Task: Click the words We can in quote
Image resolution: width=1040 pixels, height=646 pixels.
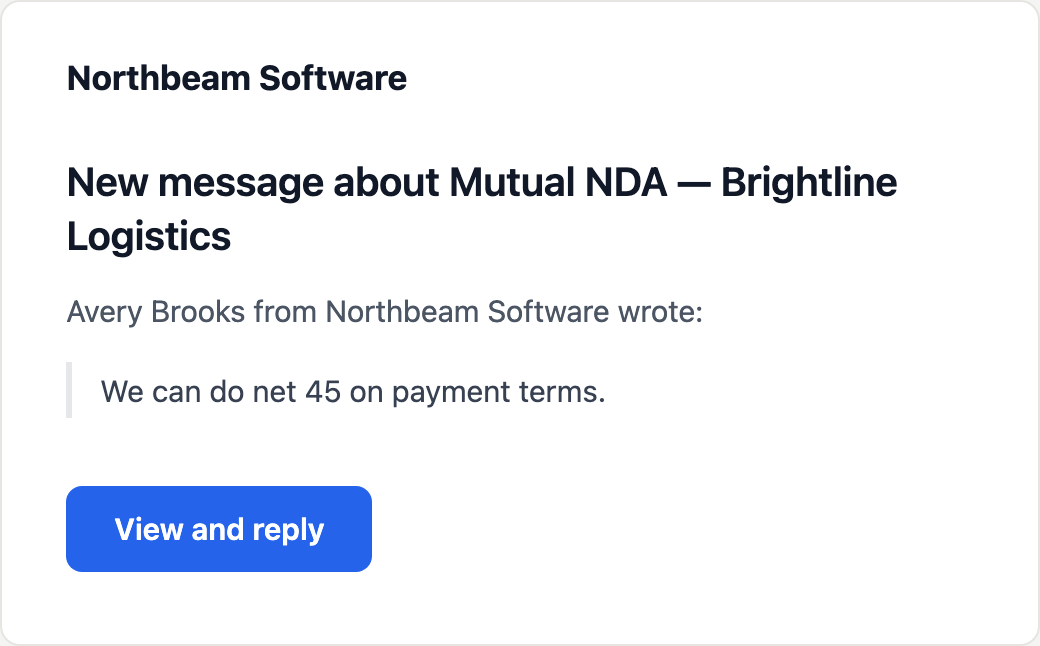Action: click(151, 391)
